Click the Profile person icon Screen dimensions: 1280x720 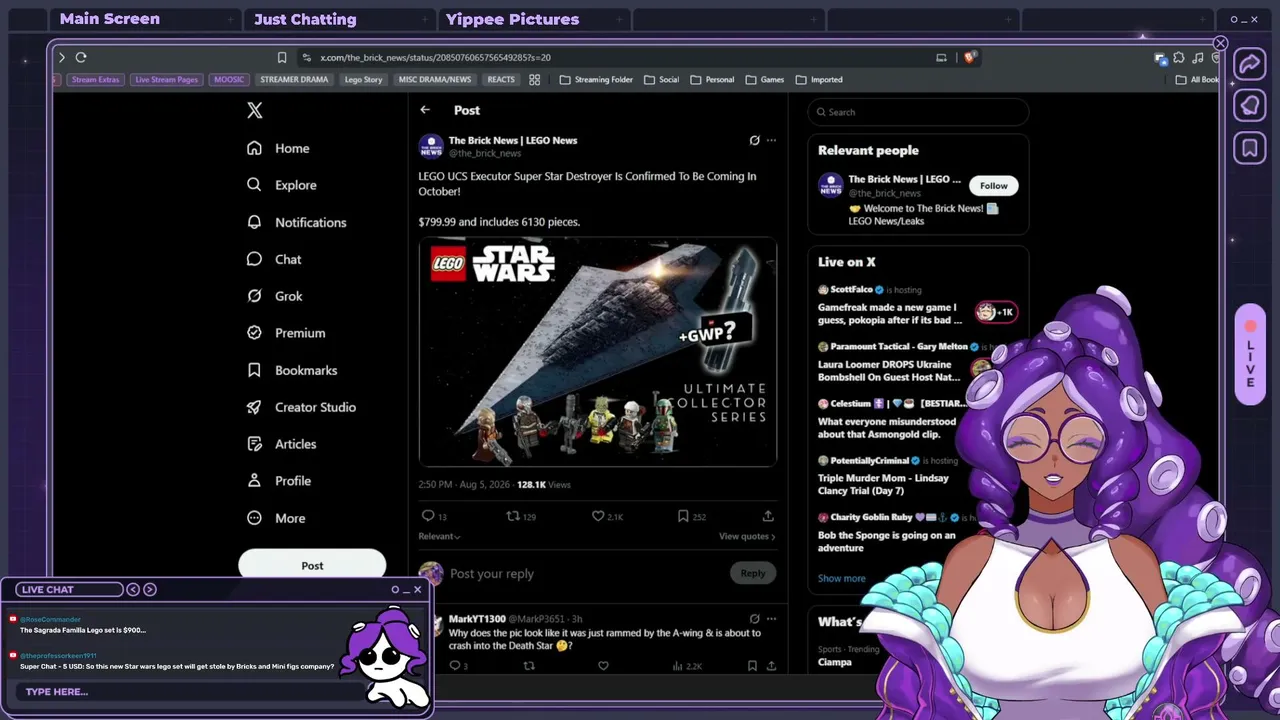pos(254,481)
